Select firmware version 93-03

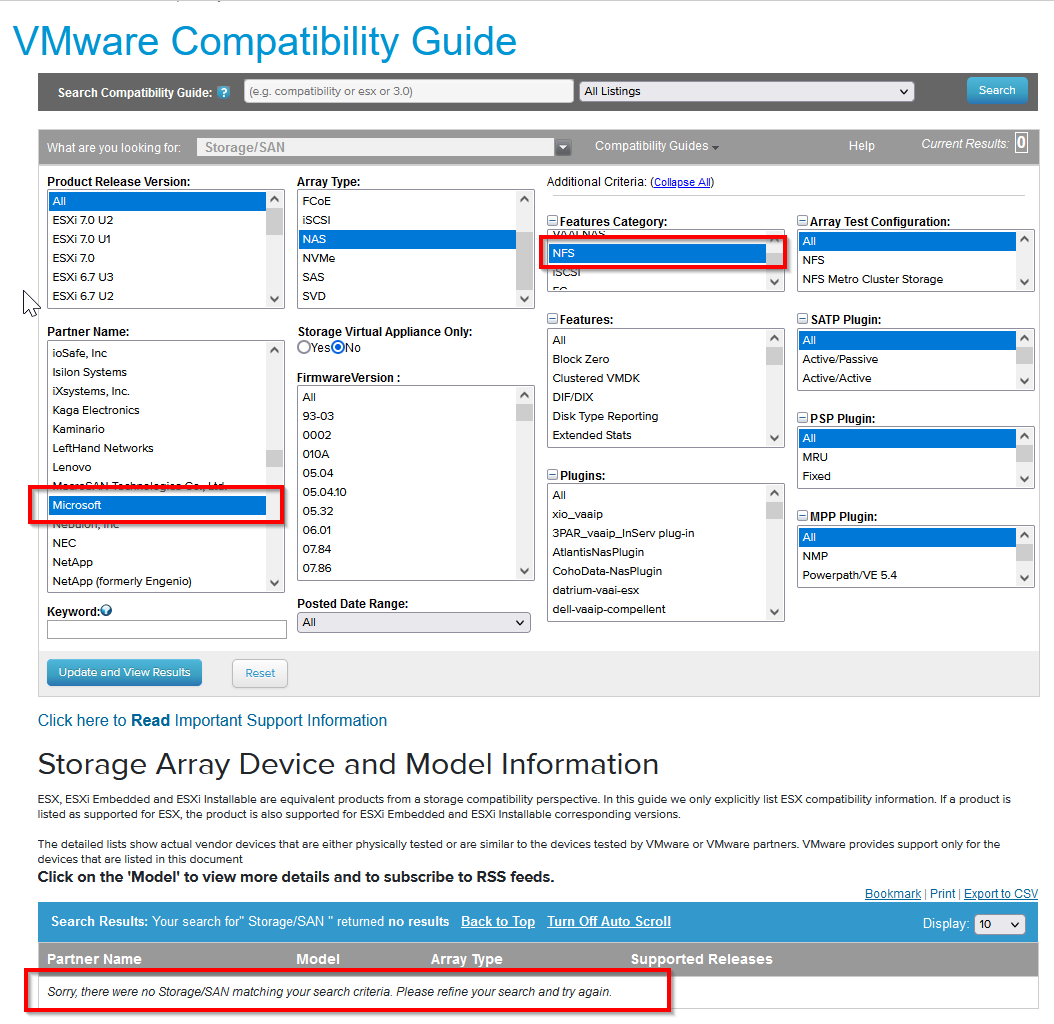[x=407, y=416]
